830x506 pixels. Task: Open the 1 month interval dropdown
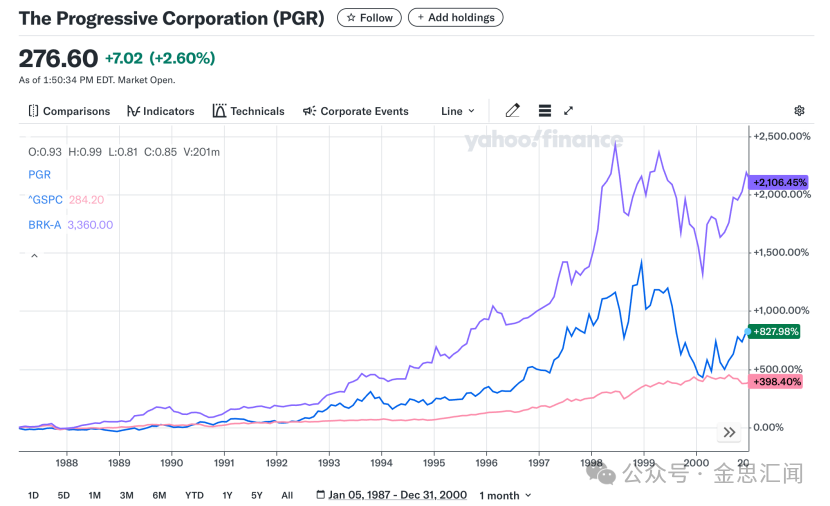point(505,495)
